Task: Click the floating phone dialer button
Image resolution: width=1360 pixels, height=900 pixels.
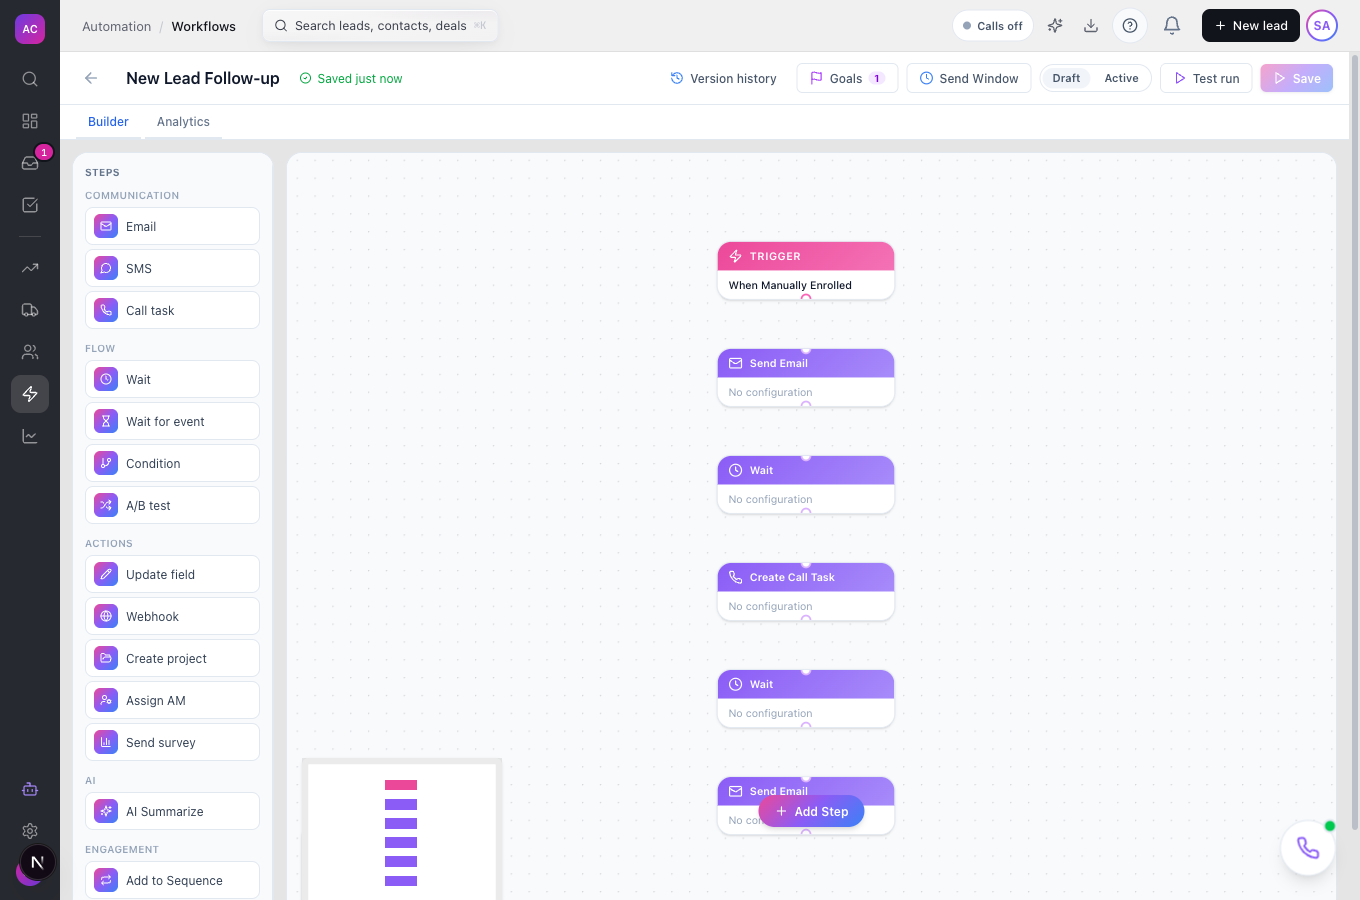Action: tap(1308, 848)
